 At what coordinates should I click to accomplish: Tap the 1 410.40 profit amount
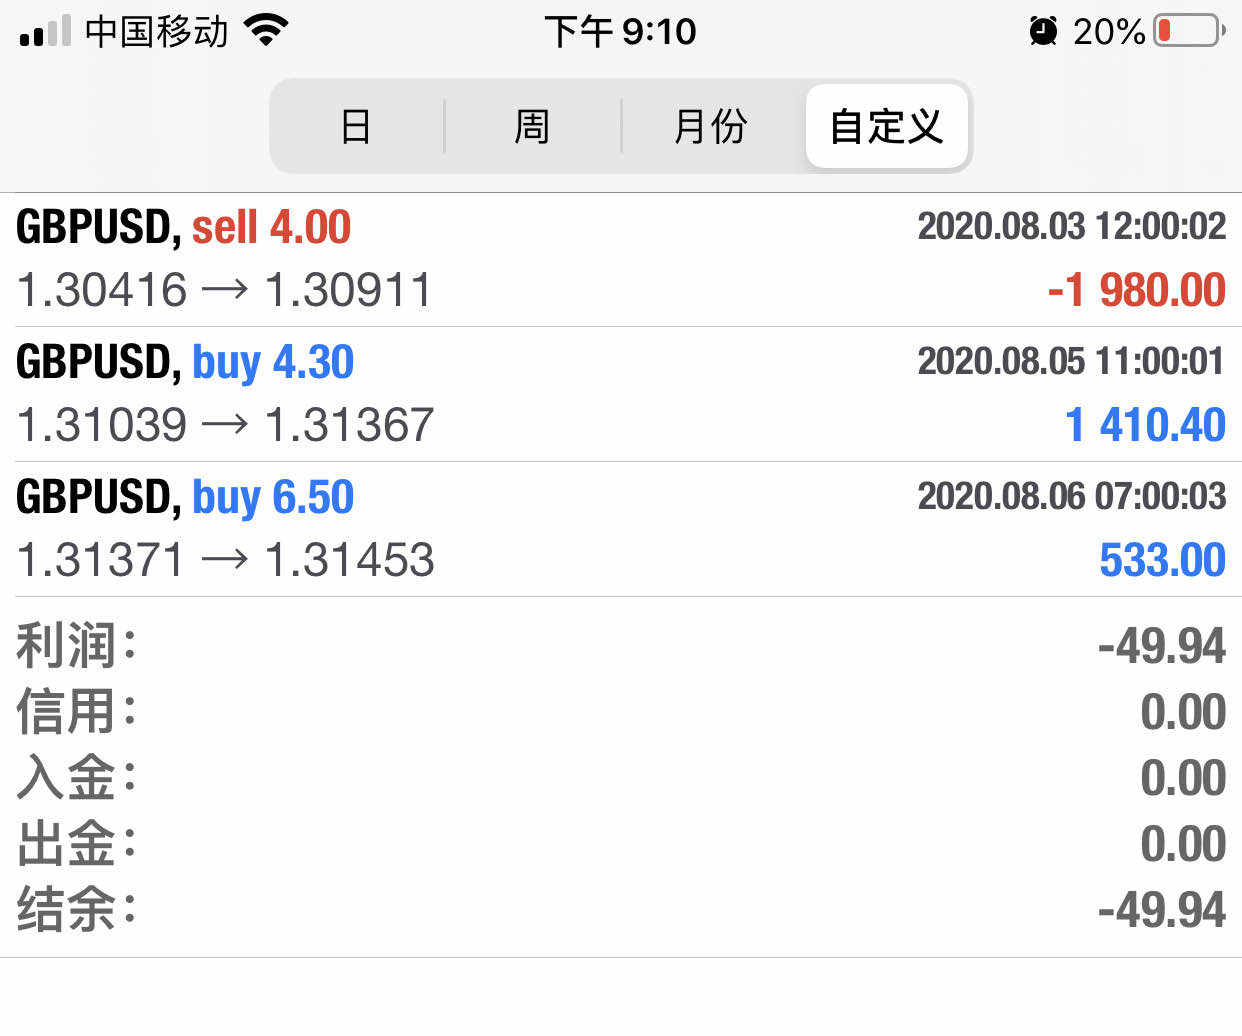[x=1145, y=426]
